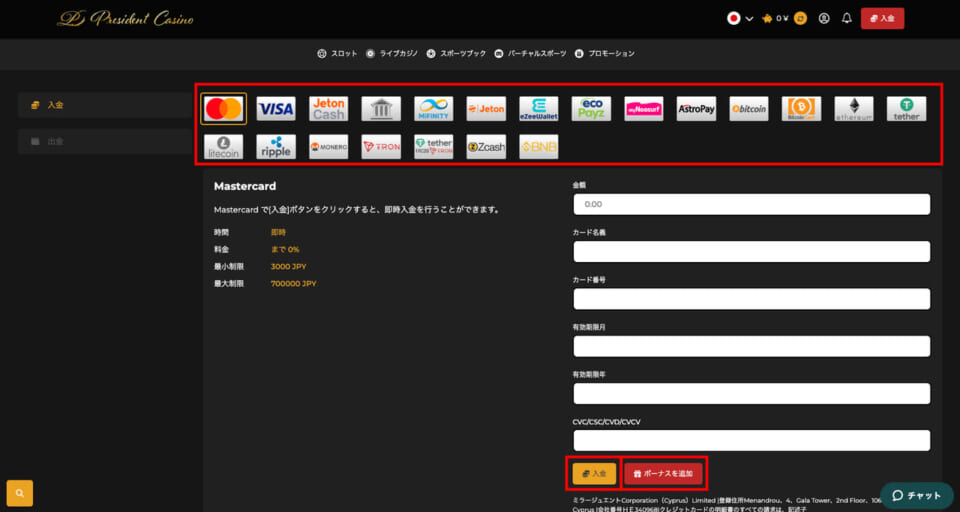Click the Mastercard heading text

pyautogui.click(x=245, y=186)
